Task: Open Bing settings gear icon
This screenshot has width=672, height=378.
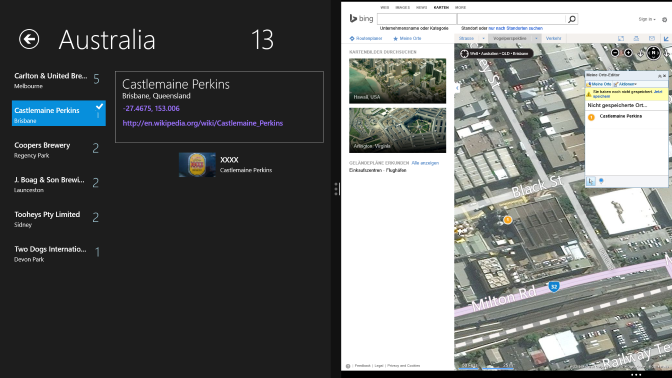Action: point(665,20)
